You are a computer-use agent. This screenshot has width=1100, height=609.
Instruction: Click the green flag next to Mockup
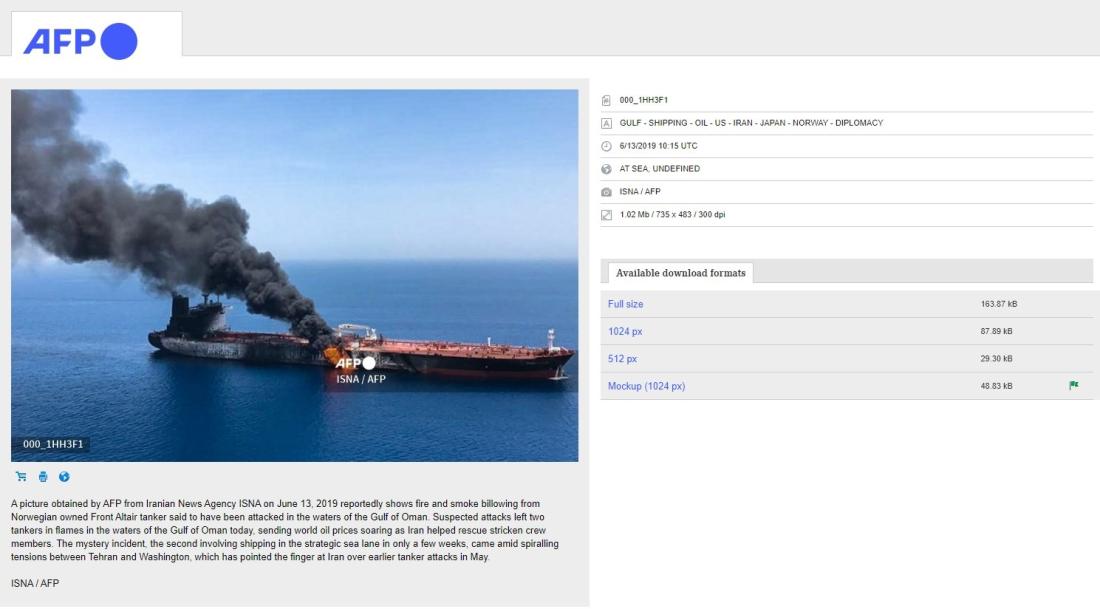coord(1073,385)
